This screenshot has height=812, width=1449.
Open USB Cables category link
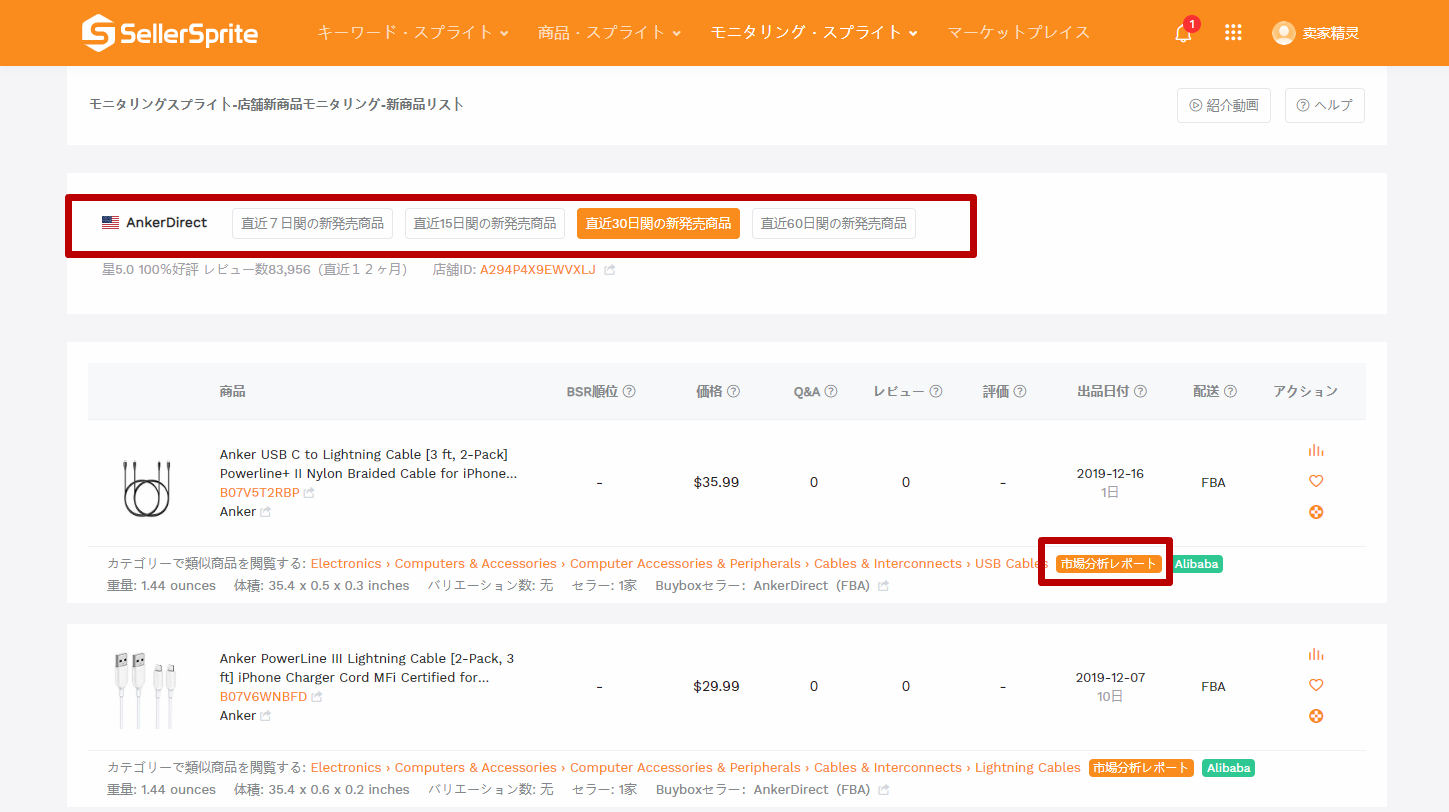tap(1011, 564)
